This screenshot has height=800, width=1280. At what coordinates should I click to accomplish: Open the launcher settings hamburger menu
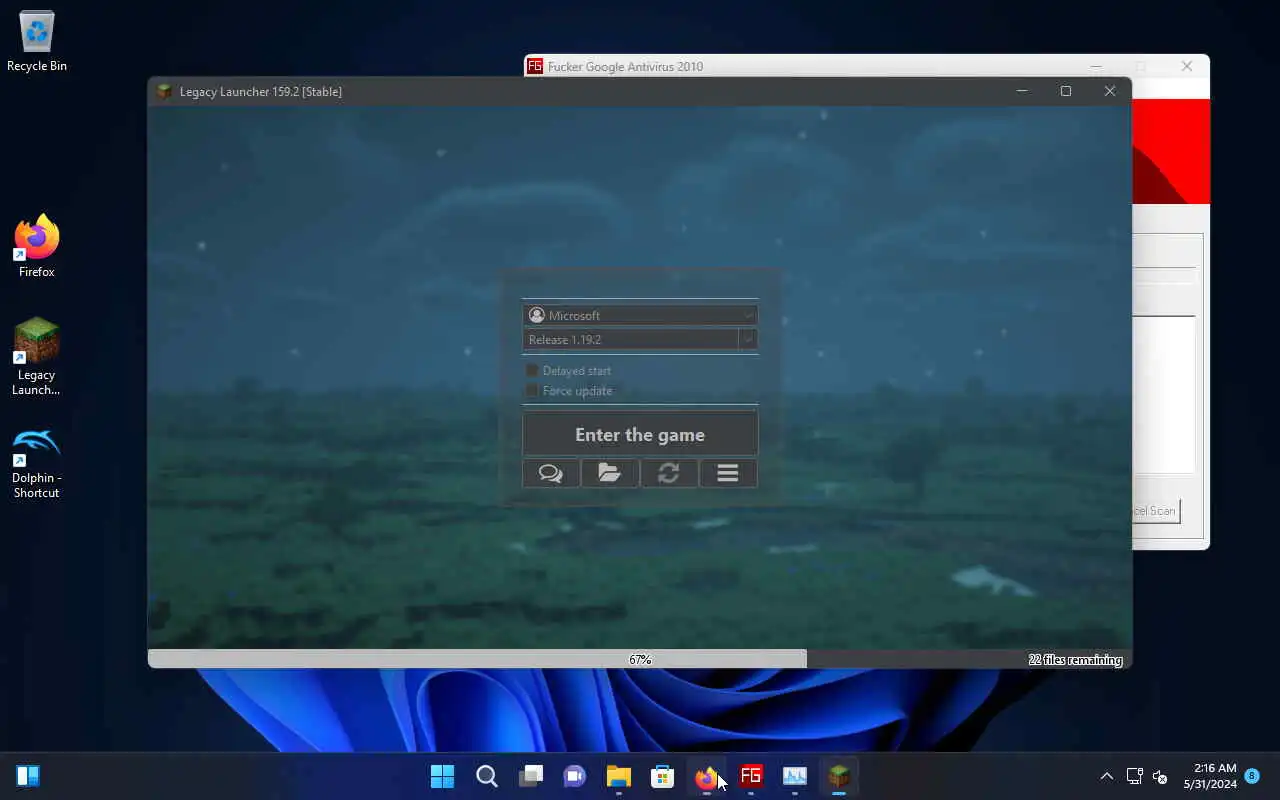728,473
